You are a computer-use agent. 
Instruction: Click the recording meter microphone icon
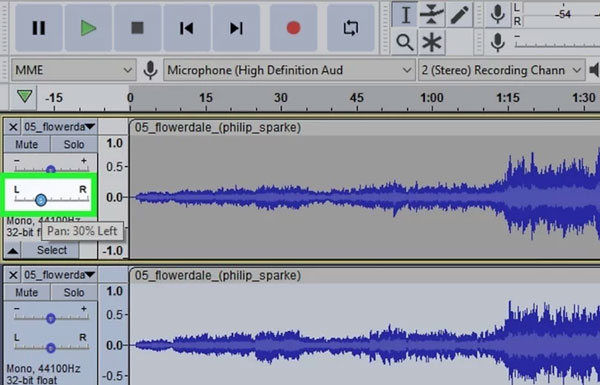click(498, 15)
